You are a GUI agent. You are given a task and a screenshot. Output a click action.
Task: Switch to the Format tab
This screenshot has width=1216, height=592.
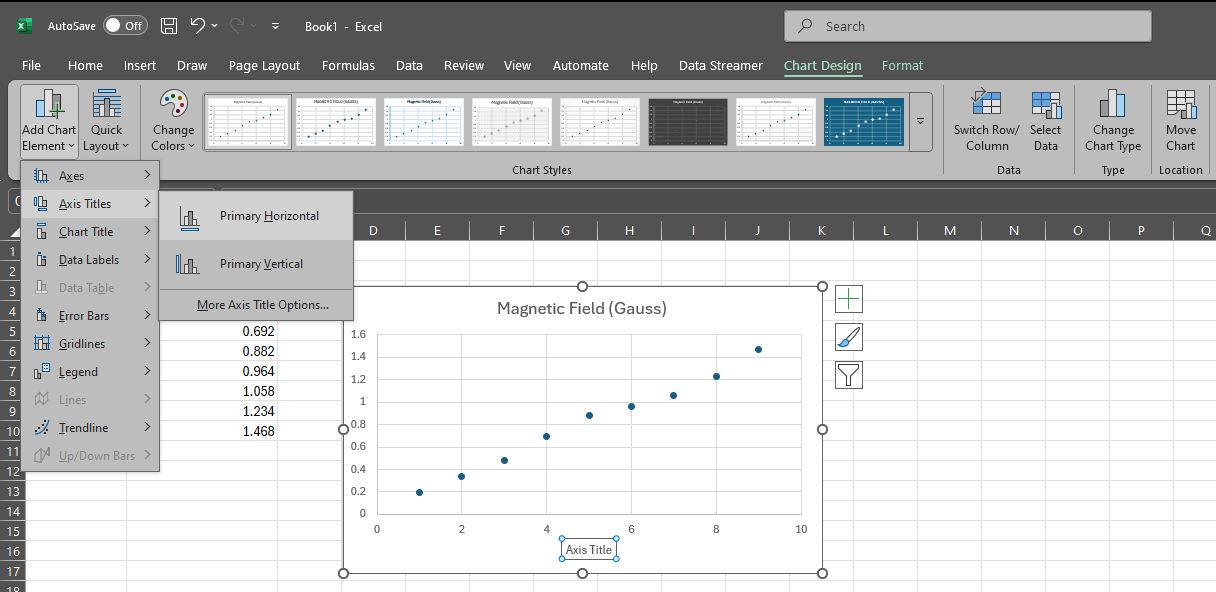[x=902, y=65]
